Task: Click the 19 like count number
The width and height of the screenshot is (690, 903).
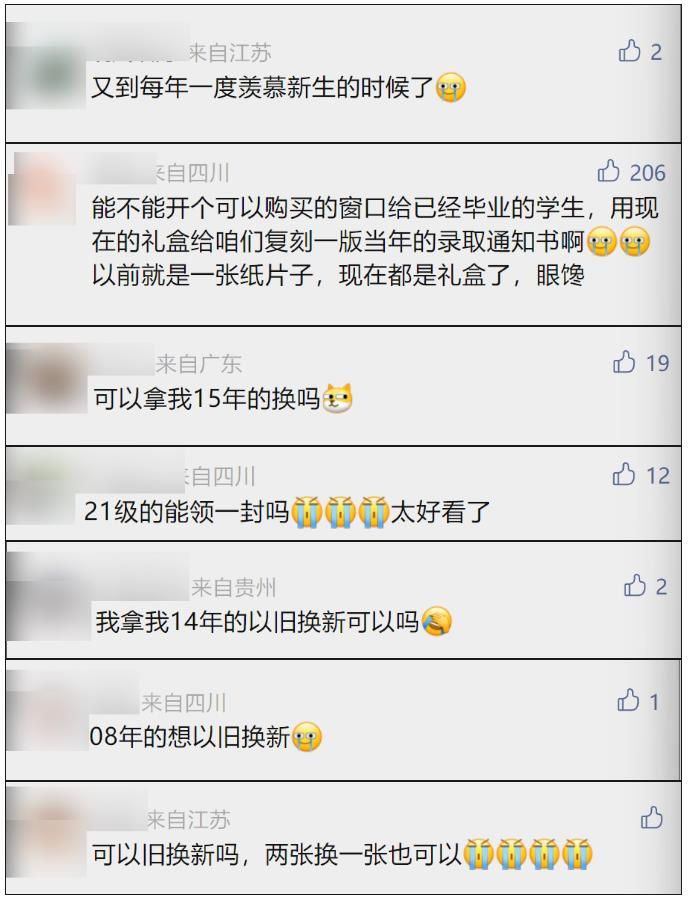Action: pos(657,363)
